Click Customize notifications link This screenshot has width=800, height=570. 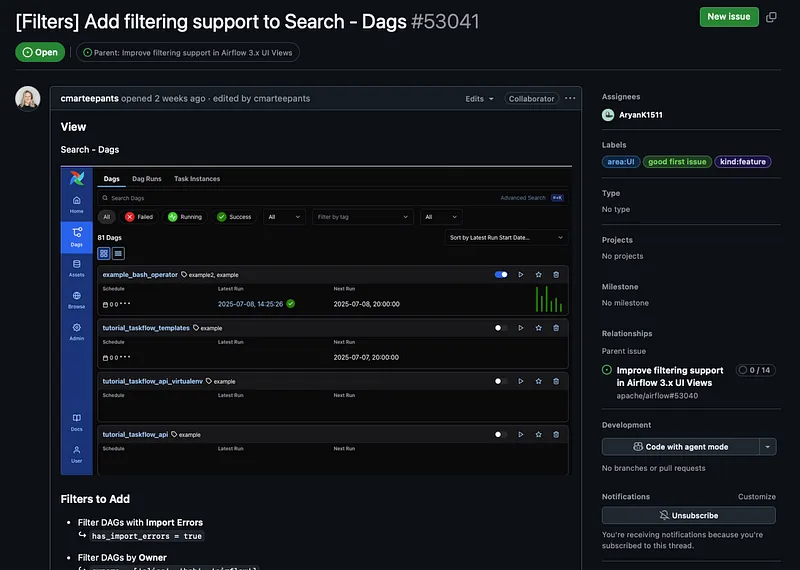pyautogui.click(x=757, y=497)
